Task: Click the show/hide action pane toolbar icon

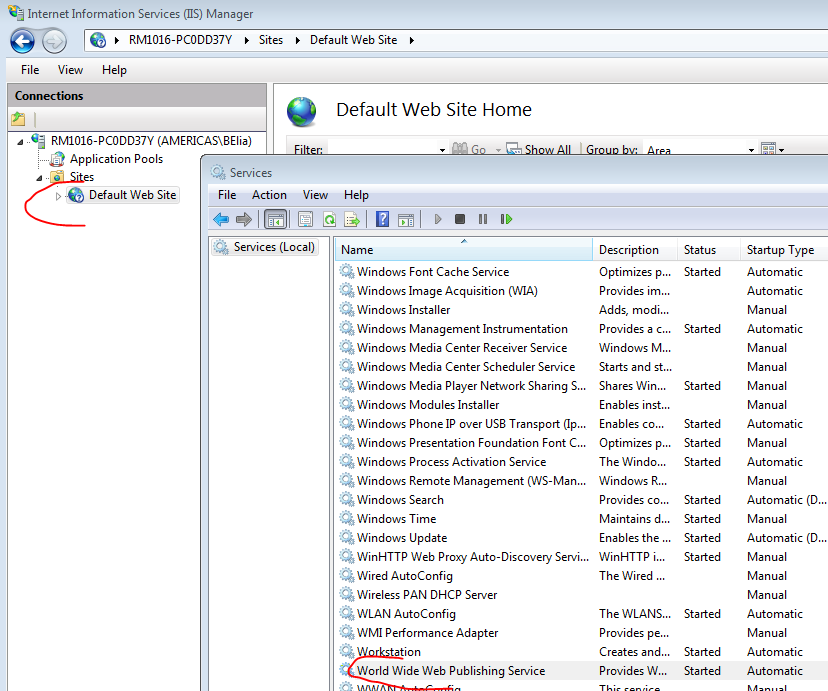Action: (x=406, y=220)
